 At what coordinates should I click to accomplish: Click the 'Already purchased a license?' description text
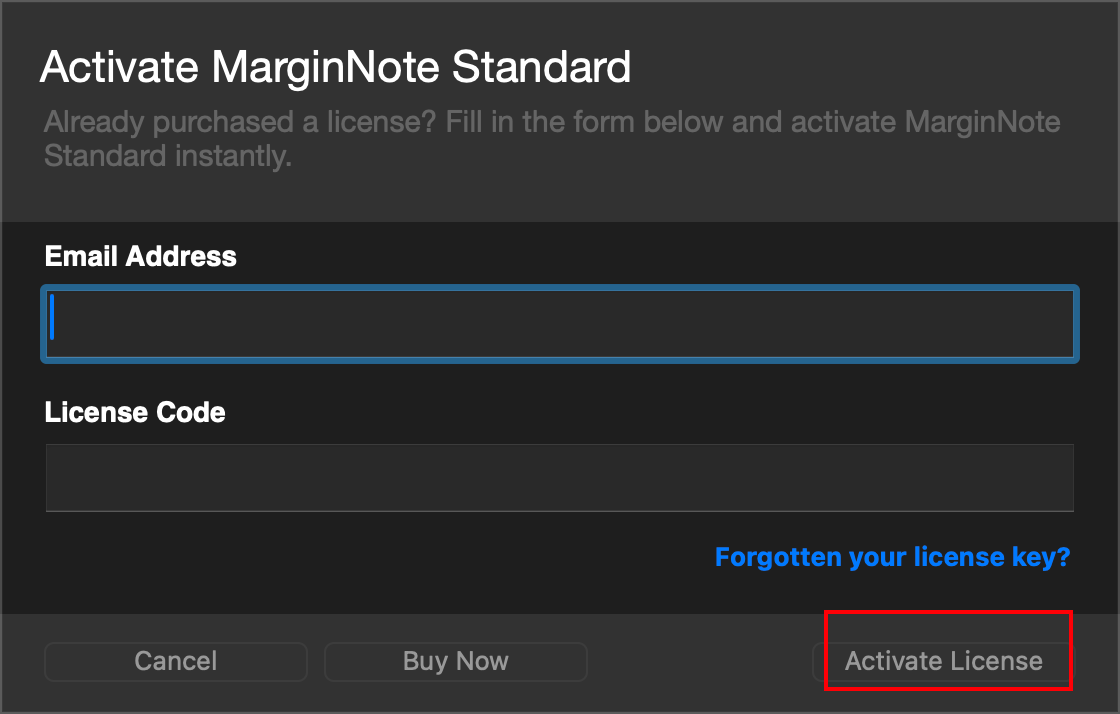coord(240,124)
